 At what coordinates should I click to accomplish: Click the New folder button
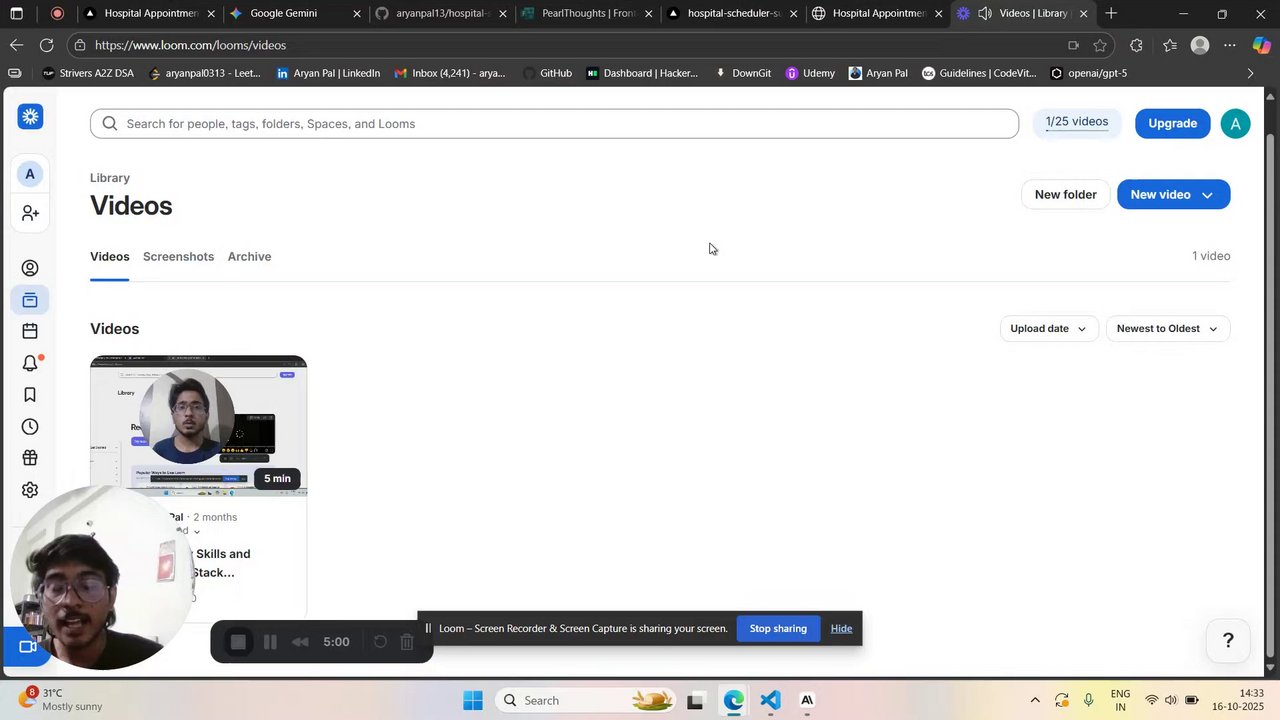tap(1066, 195)
